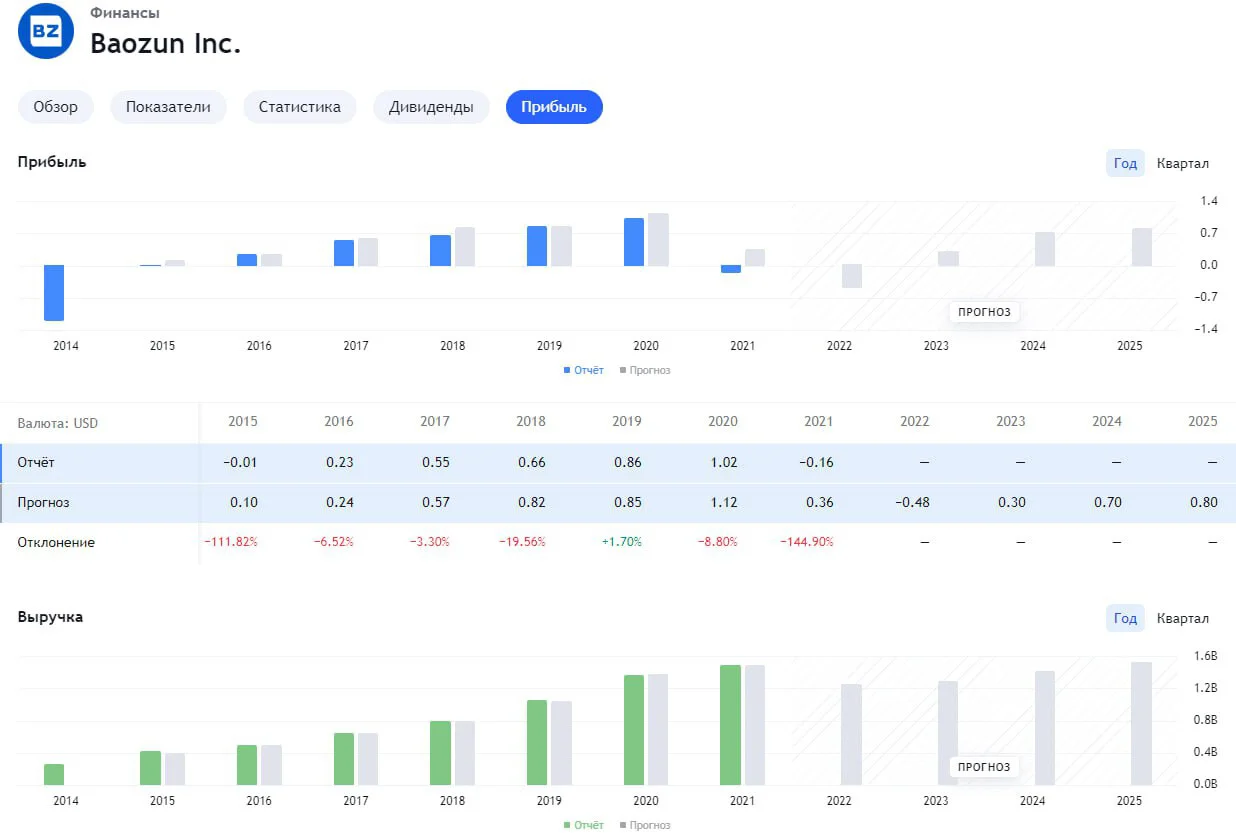Viewport: 1236px width, 833px height.
Task: Go to the Дивиденды tab
Action: click(431, 107)
